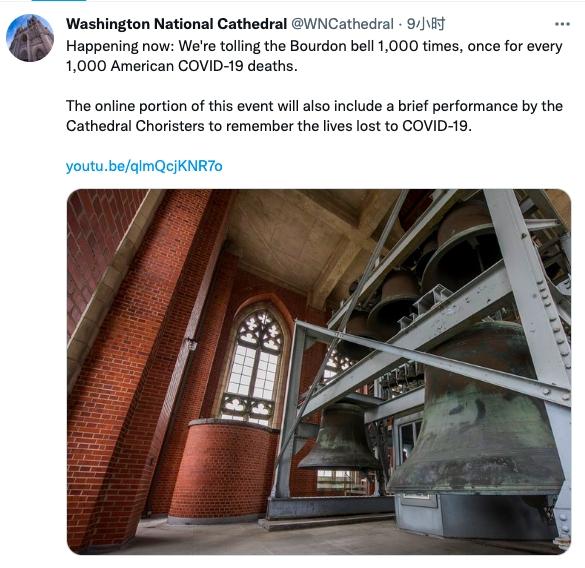Open the bell tower photo attachment

coord(319,372)
